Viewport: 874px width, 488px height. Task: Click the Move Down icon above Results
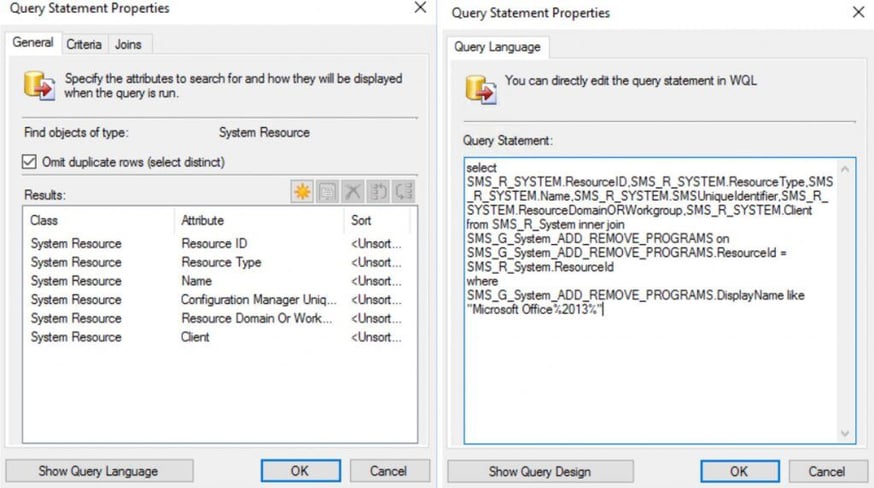coord(404,192)
